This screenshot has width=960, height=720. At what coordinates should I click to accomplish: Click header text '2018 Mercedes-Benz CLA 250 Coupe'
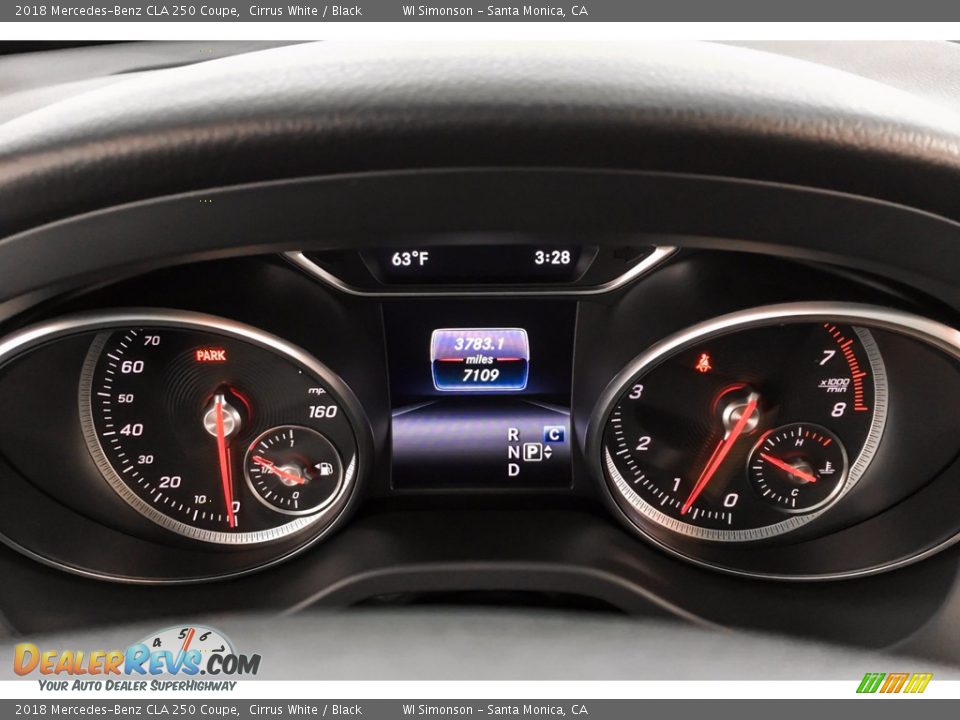[127, 10]
